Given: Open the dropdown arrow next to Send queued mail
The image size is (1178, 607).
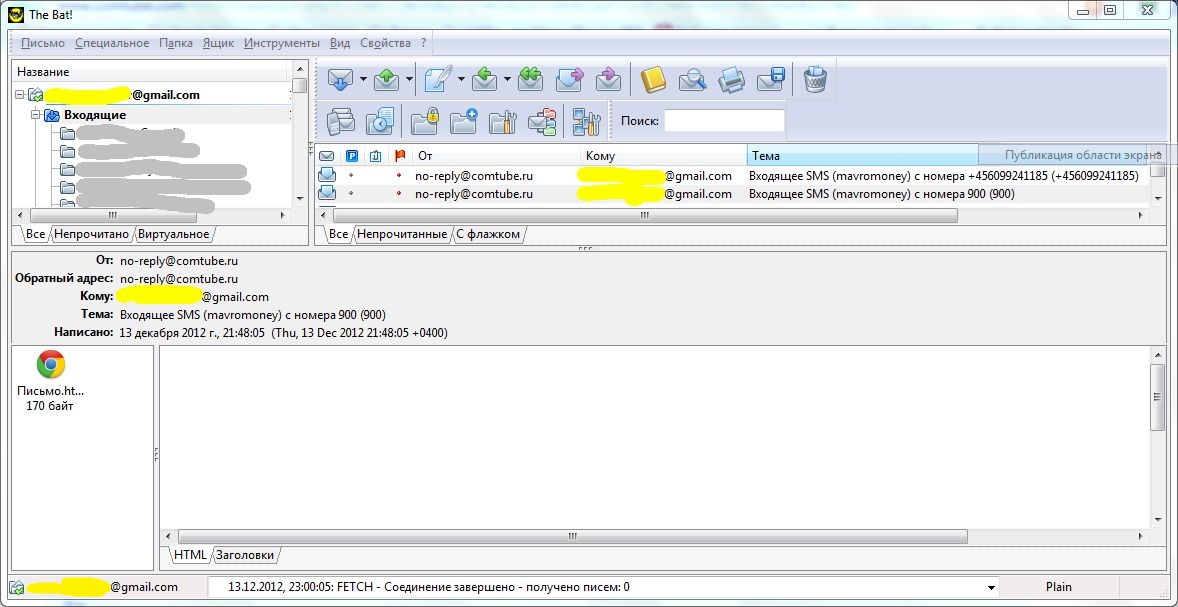Looking at the screenshot, I should tap(409, 79).
